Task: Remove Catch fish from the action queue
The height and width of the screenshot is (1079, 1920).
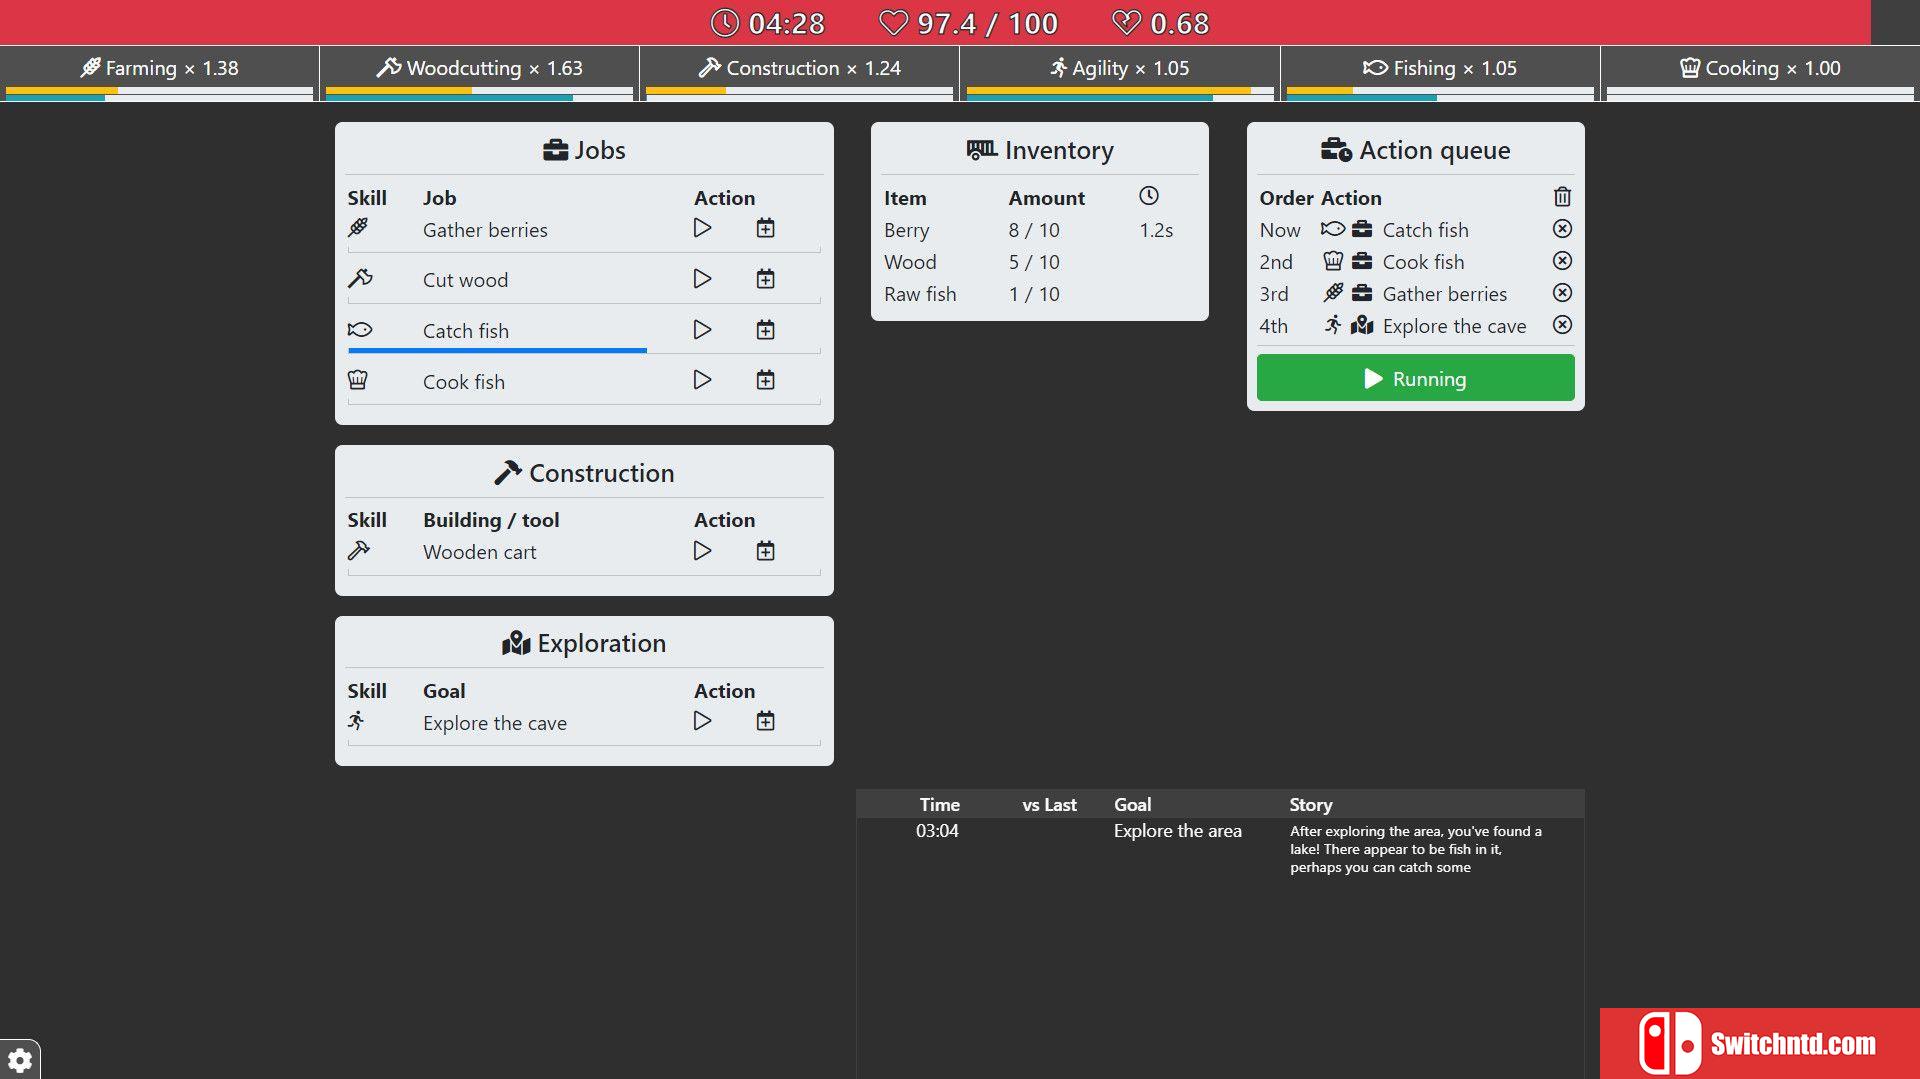Action: (1562, 229)
